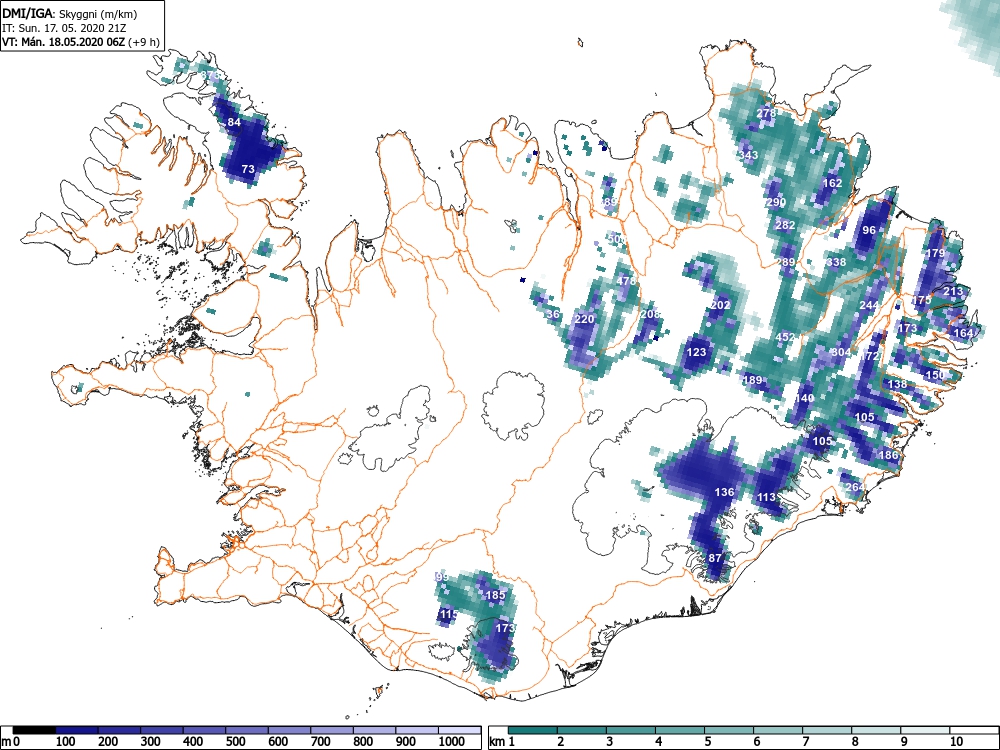Click the map value 186
Screen dimensions: 1000x750
click(x=888, y=455)
